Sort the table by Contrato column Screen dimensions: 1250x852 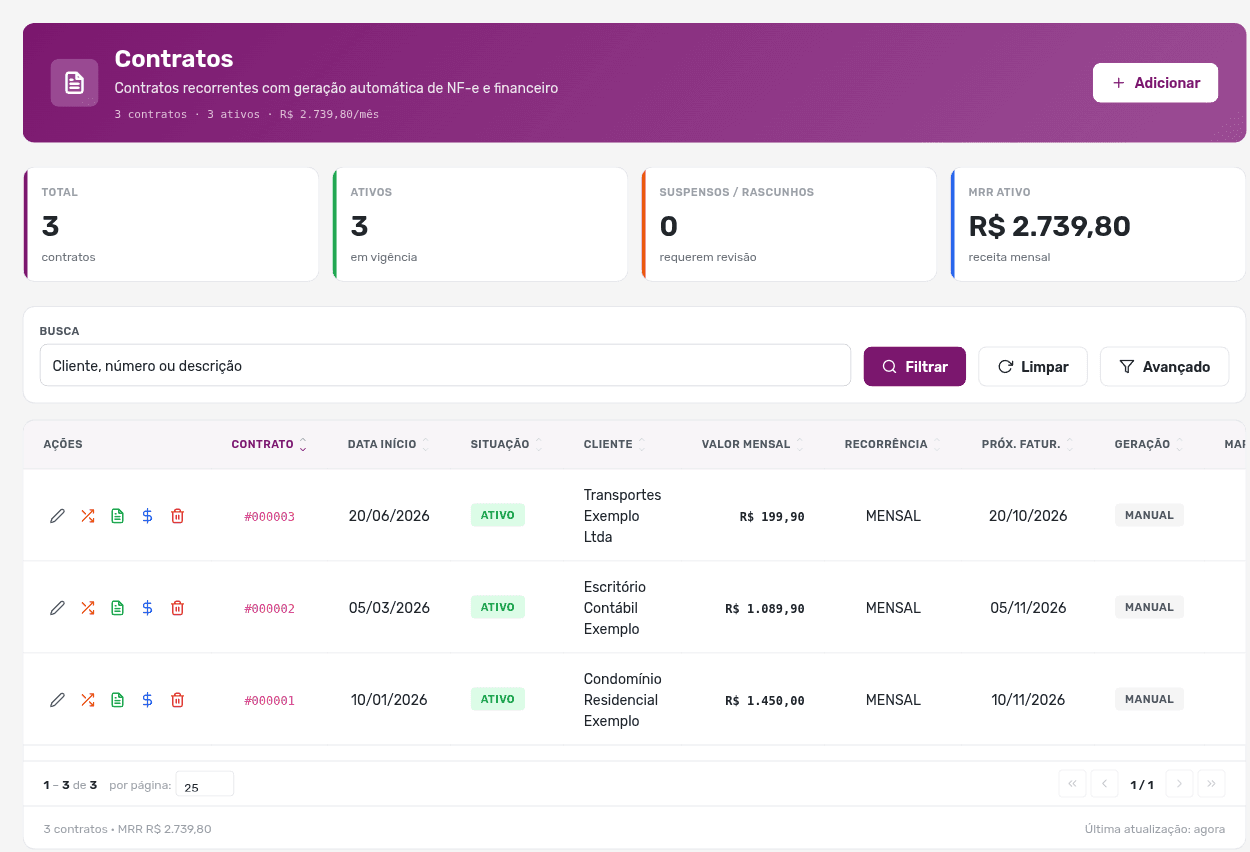[x=269, y=444]
